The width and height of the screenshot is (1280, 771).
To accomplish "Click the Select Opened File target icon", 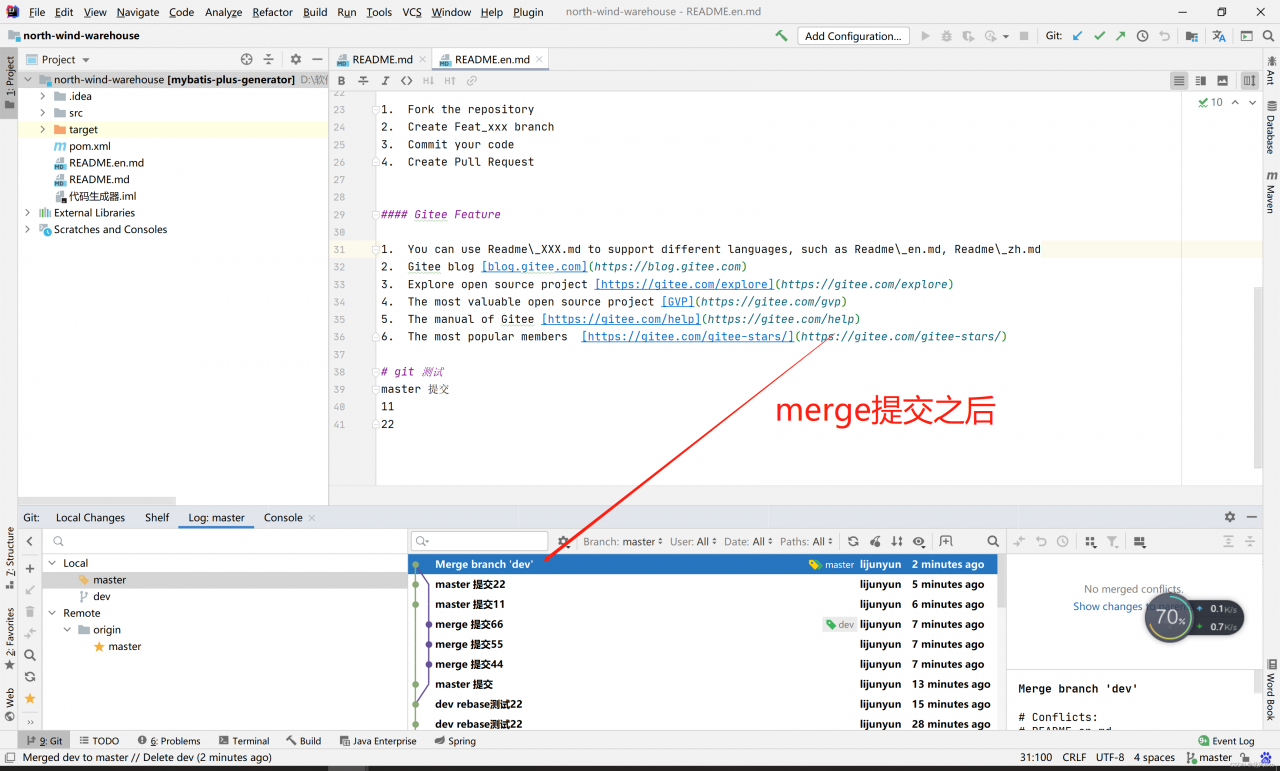I will [247, 59].
